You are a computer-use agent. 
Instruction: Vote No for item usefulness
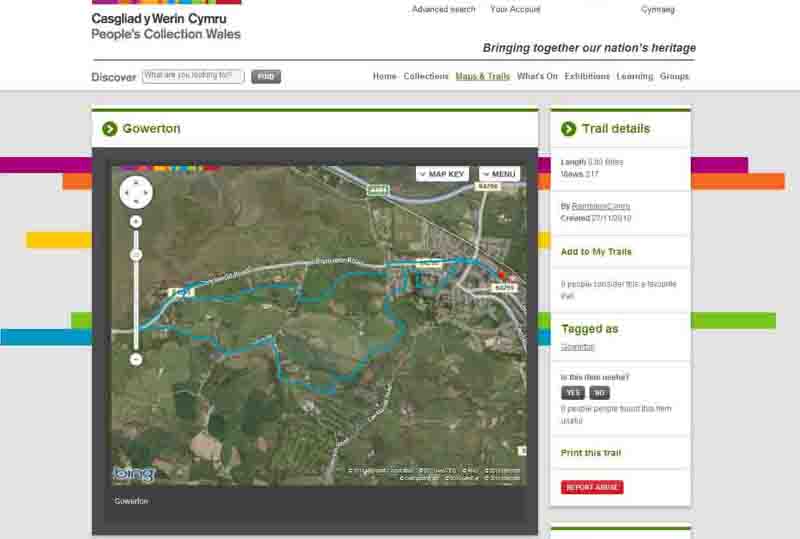coord(599,393)
